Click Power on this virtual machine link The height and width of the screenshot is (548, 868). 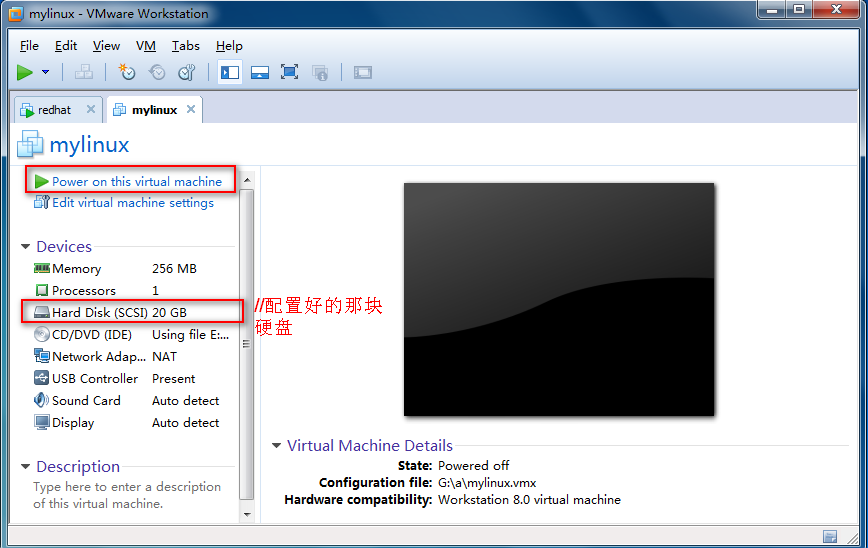click(x=137, y=182)
